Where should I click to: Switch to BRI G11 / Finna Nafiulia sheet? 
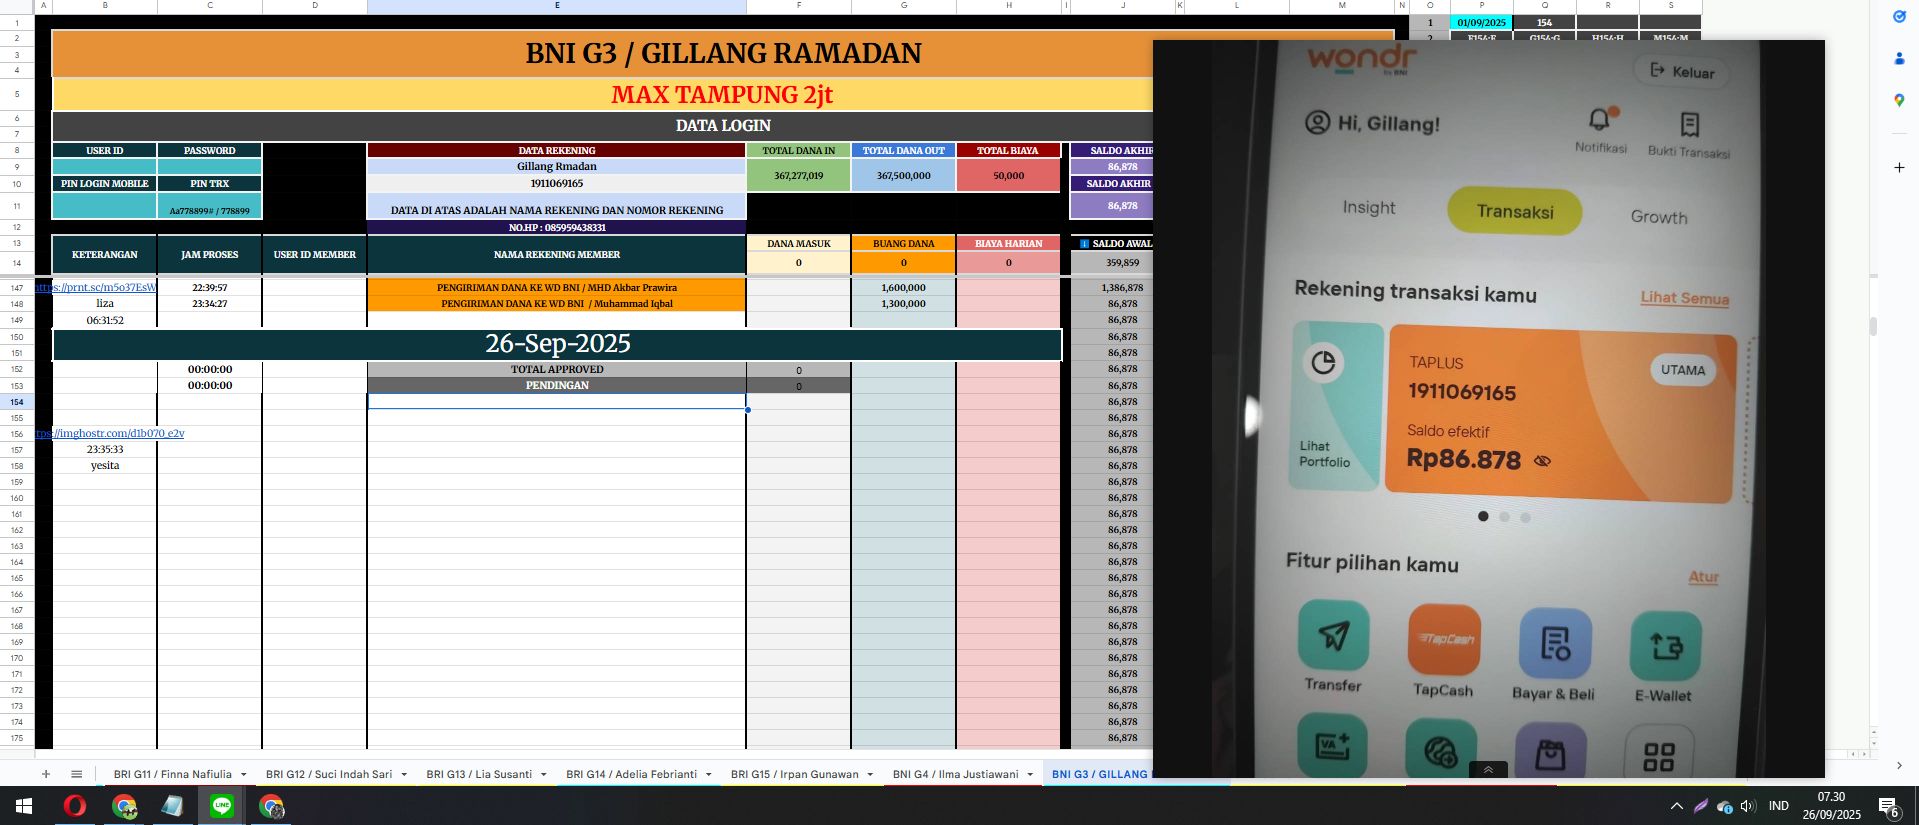point(172,775)
